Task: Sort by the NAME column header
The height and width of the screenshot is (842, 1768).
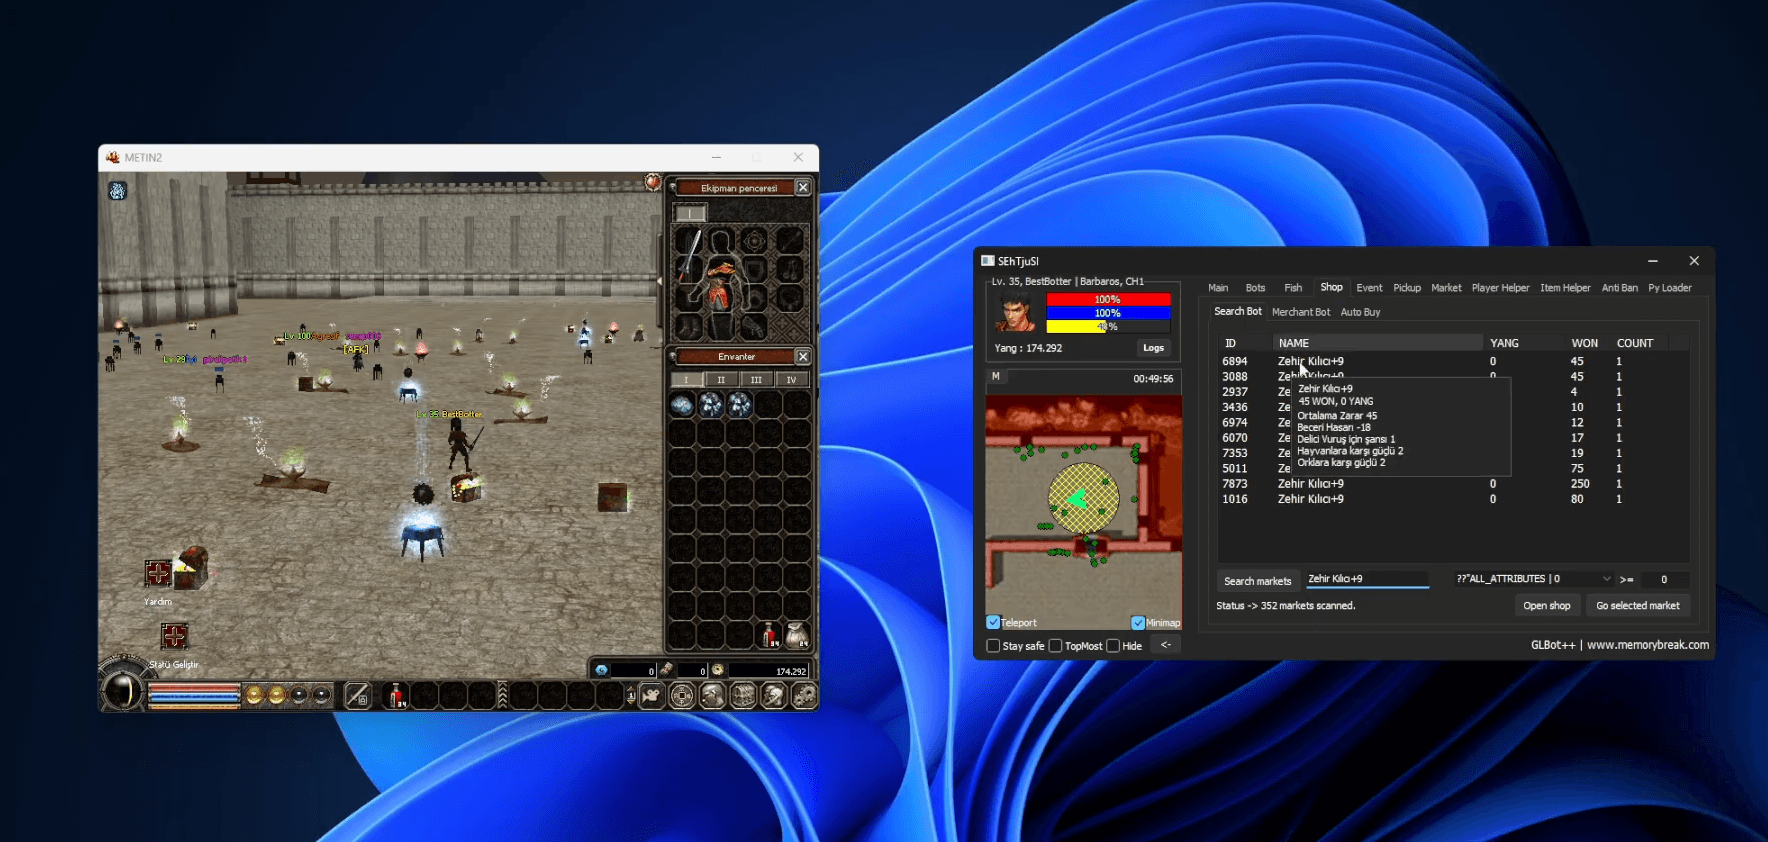Action: tap(1378, 343)
